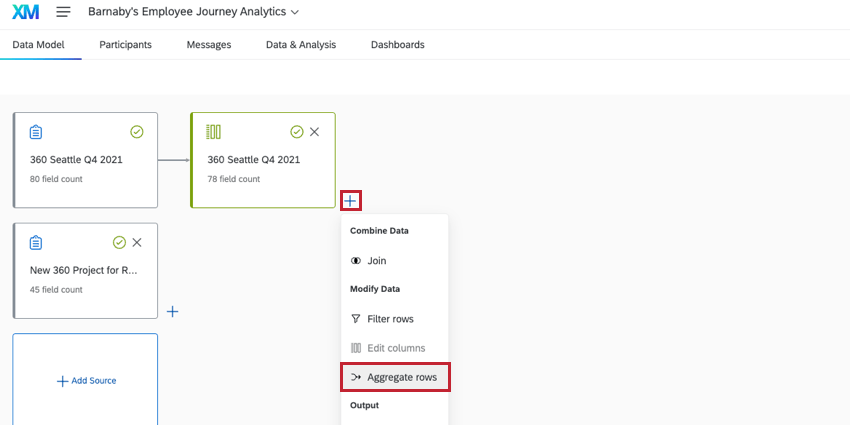Go to the Data & Analysis tab
Screen dimensions: 850x425
301,45
